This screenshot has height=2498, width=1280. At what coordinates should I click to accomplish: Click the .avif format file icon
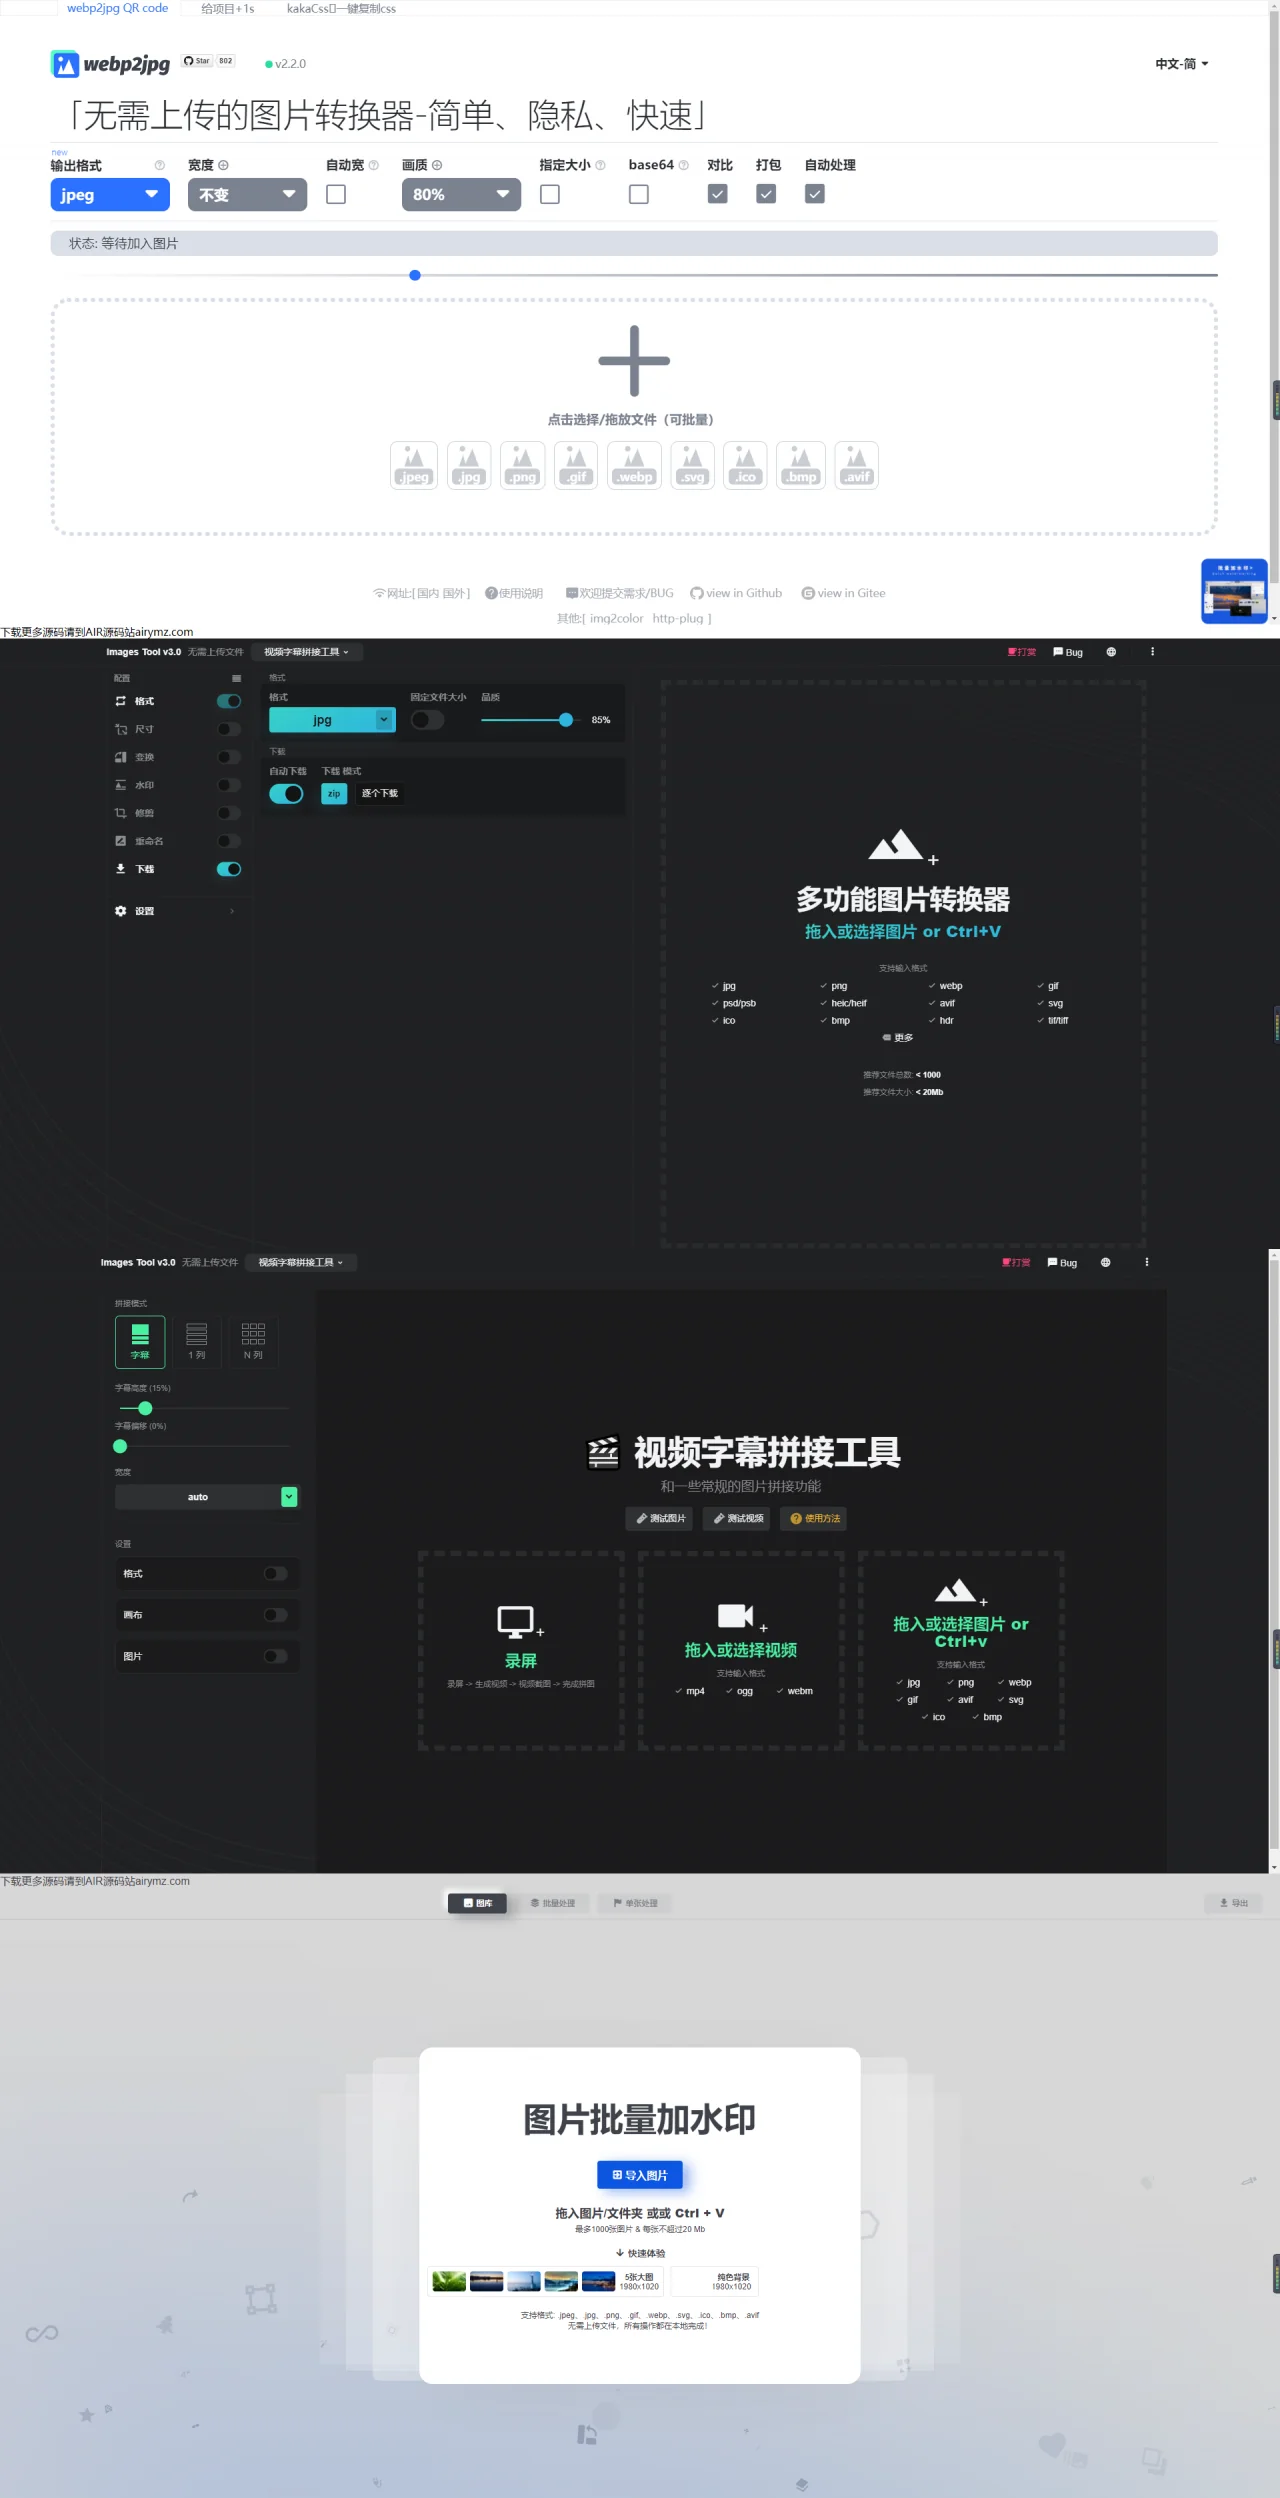(857, 465)
